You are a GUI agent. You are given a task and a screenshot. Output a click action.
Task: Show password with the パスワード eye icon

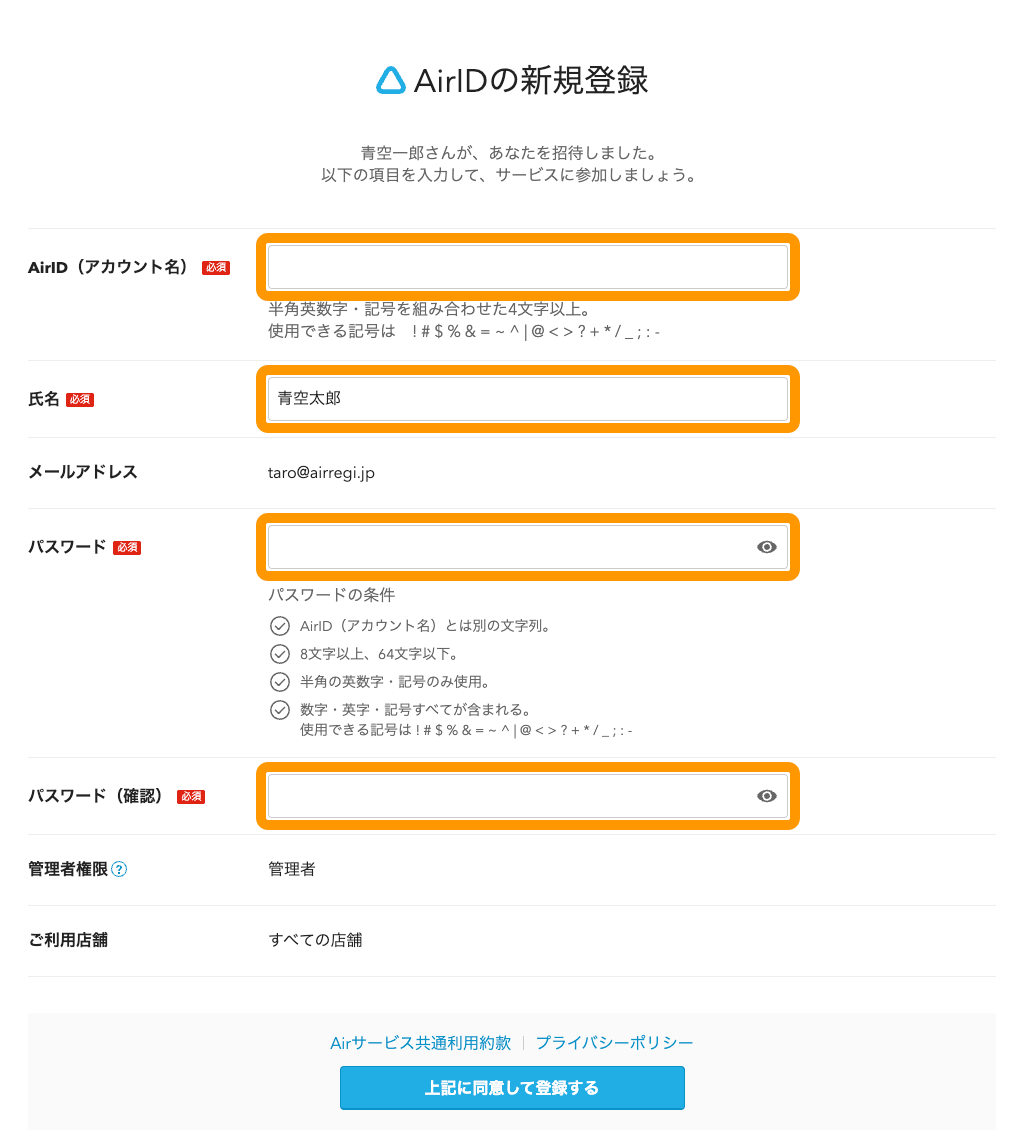click(x=767, y=547)
